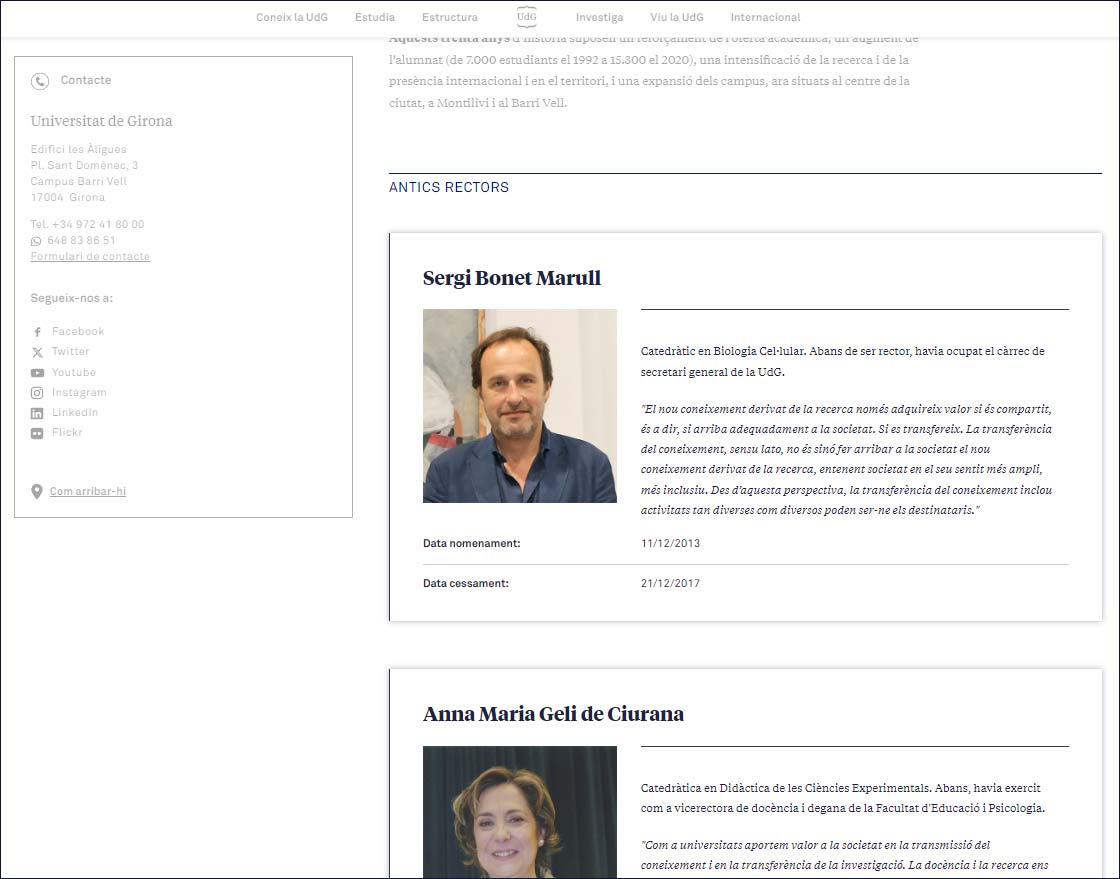Viewport: 1120px width, 879px height.
Task: Click Anna Maria Geli de Ciurana's photo
Action: (x=519, y=812)
